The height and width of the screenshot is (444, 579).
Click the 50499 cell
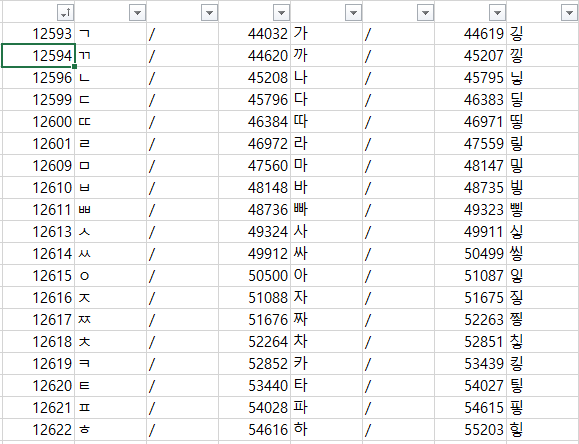point(470,253)
